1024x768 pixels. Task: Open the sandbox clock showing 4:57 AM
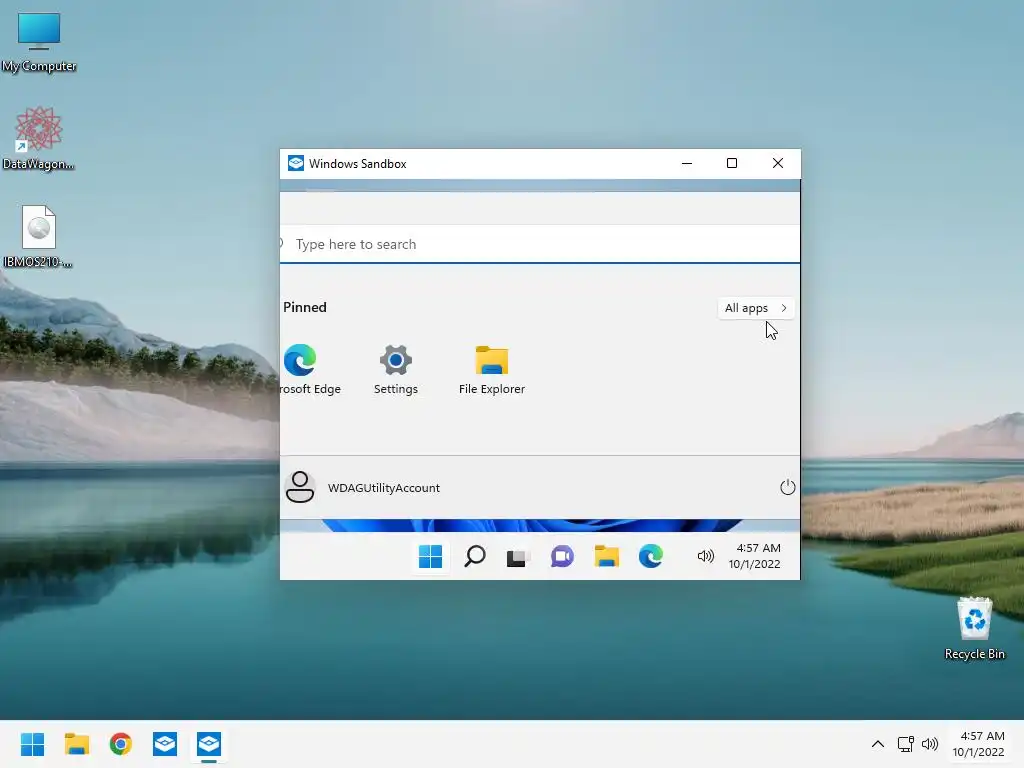[x=755, y=556]
